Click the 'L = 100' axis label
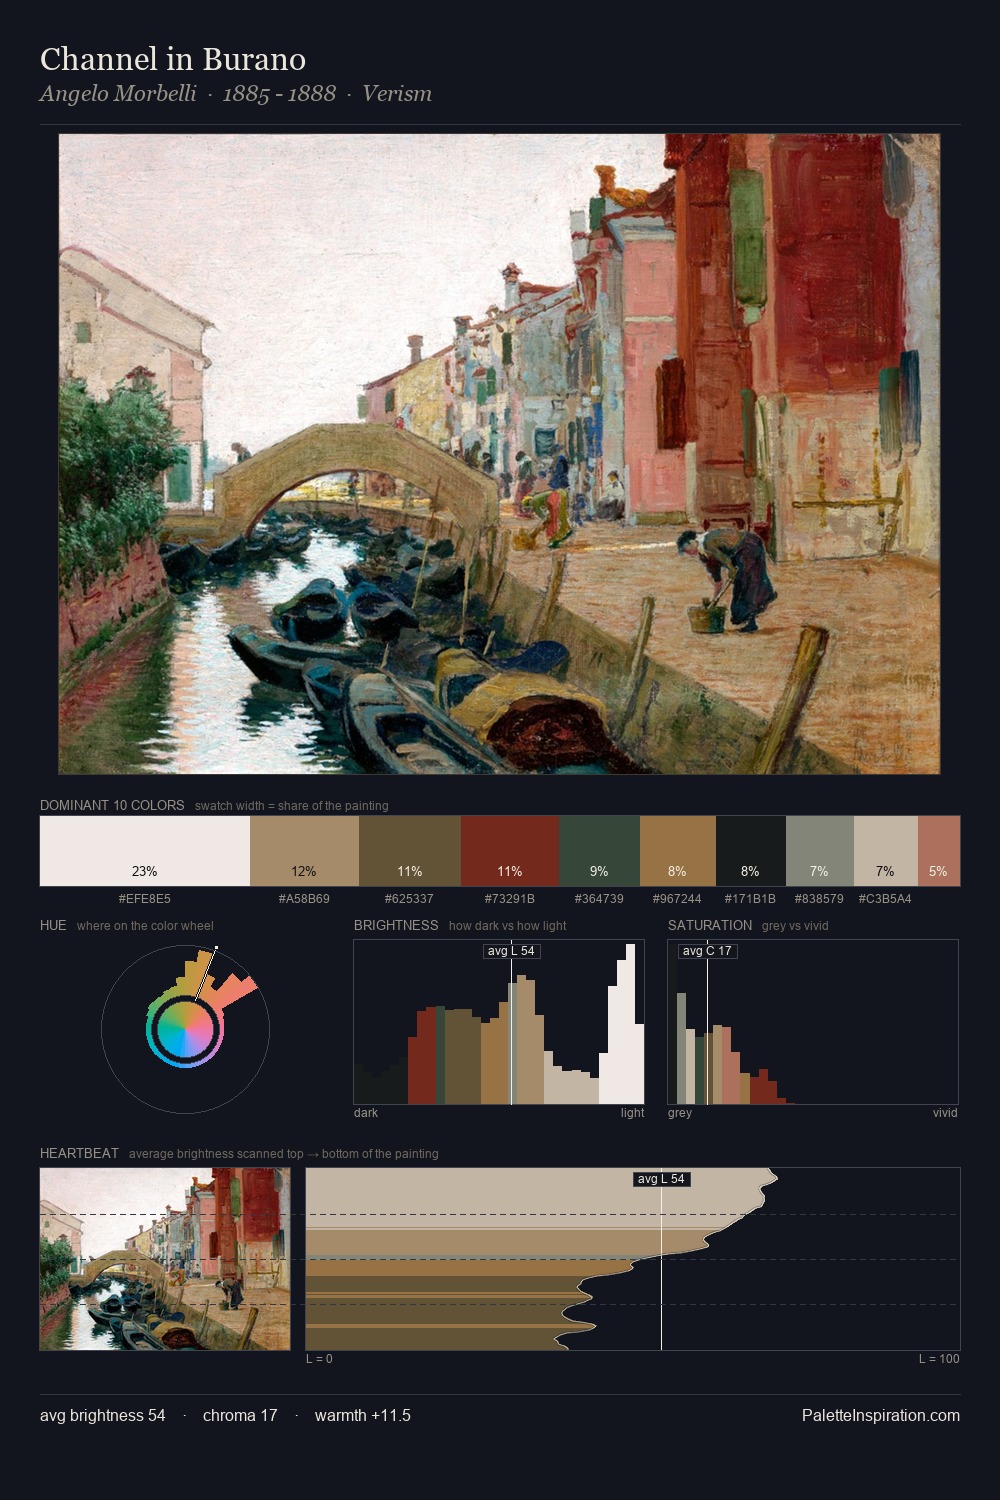 (x=939, y=1359)
